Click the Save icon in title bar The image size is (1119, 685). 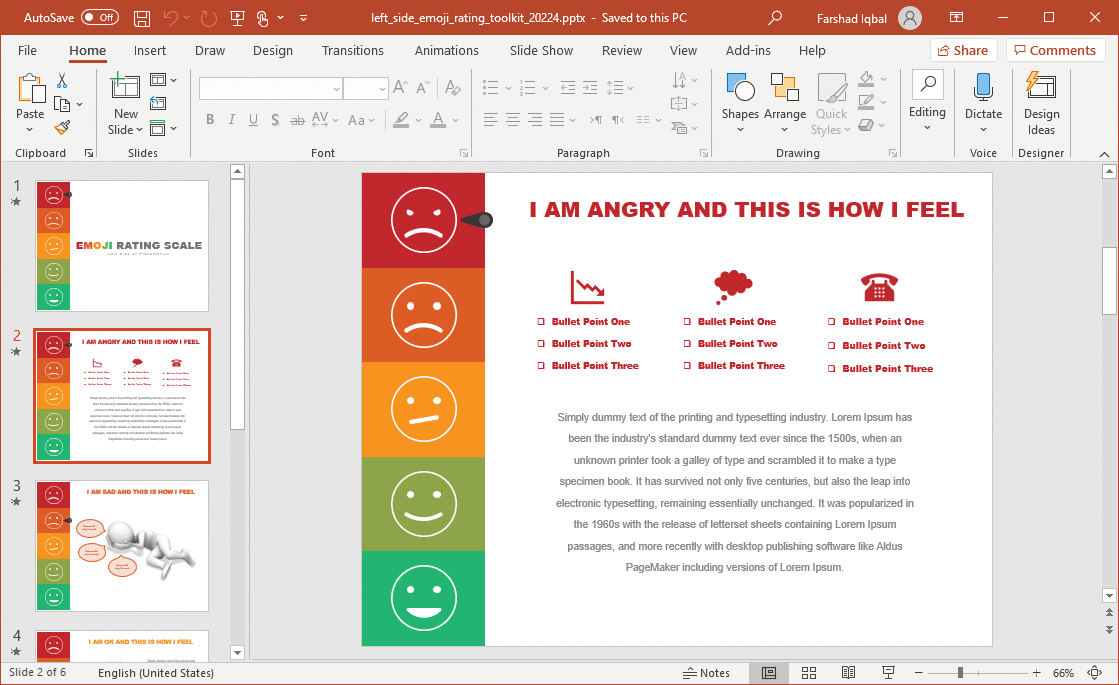click(142, 18)
